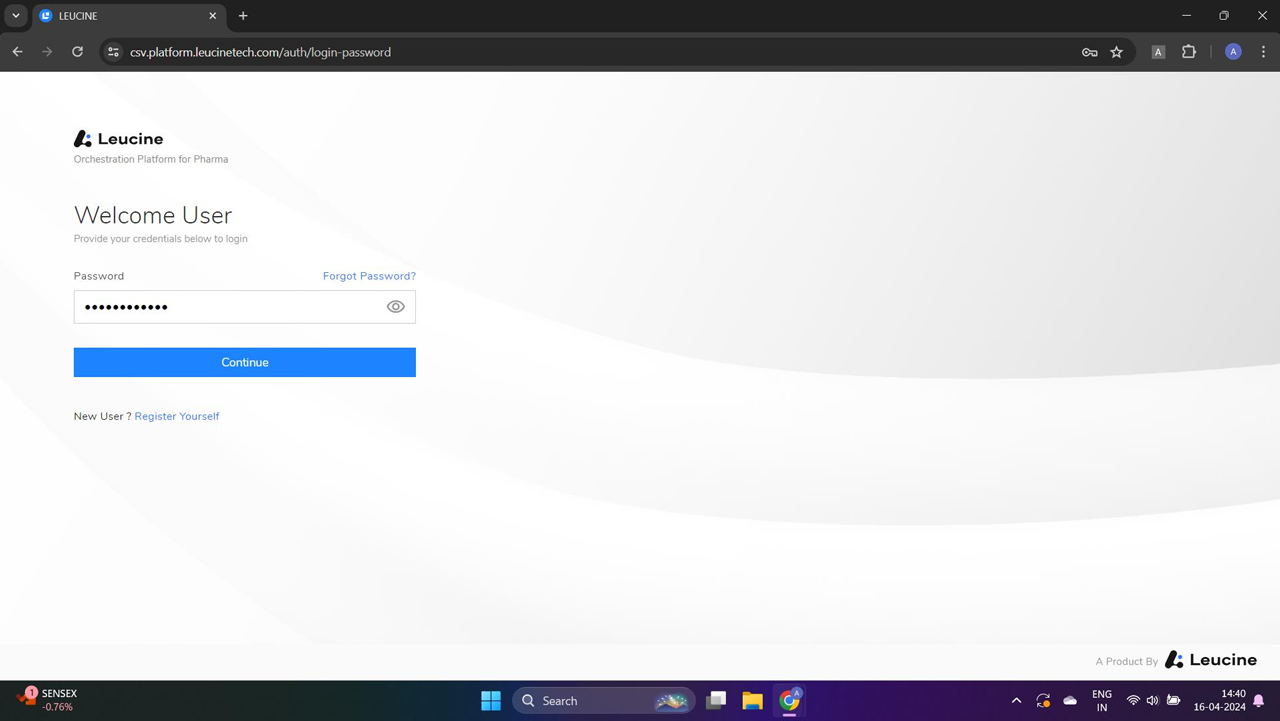Click the sync tray icon beside the cloud
This screenshot has height=721, width=1280.
click(1043, 701)
